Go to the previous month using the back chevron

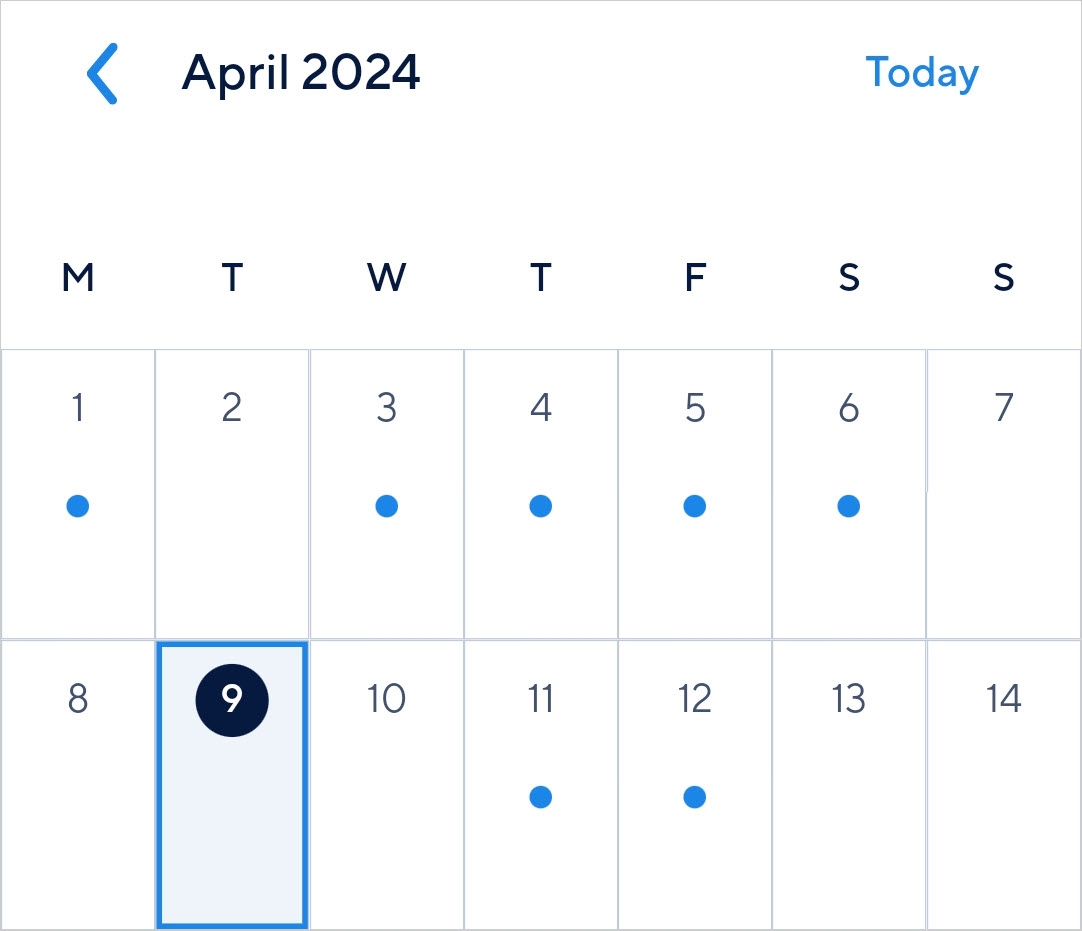pyautogui.click(x=102, y=74)
